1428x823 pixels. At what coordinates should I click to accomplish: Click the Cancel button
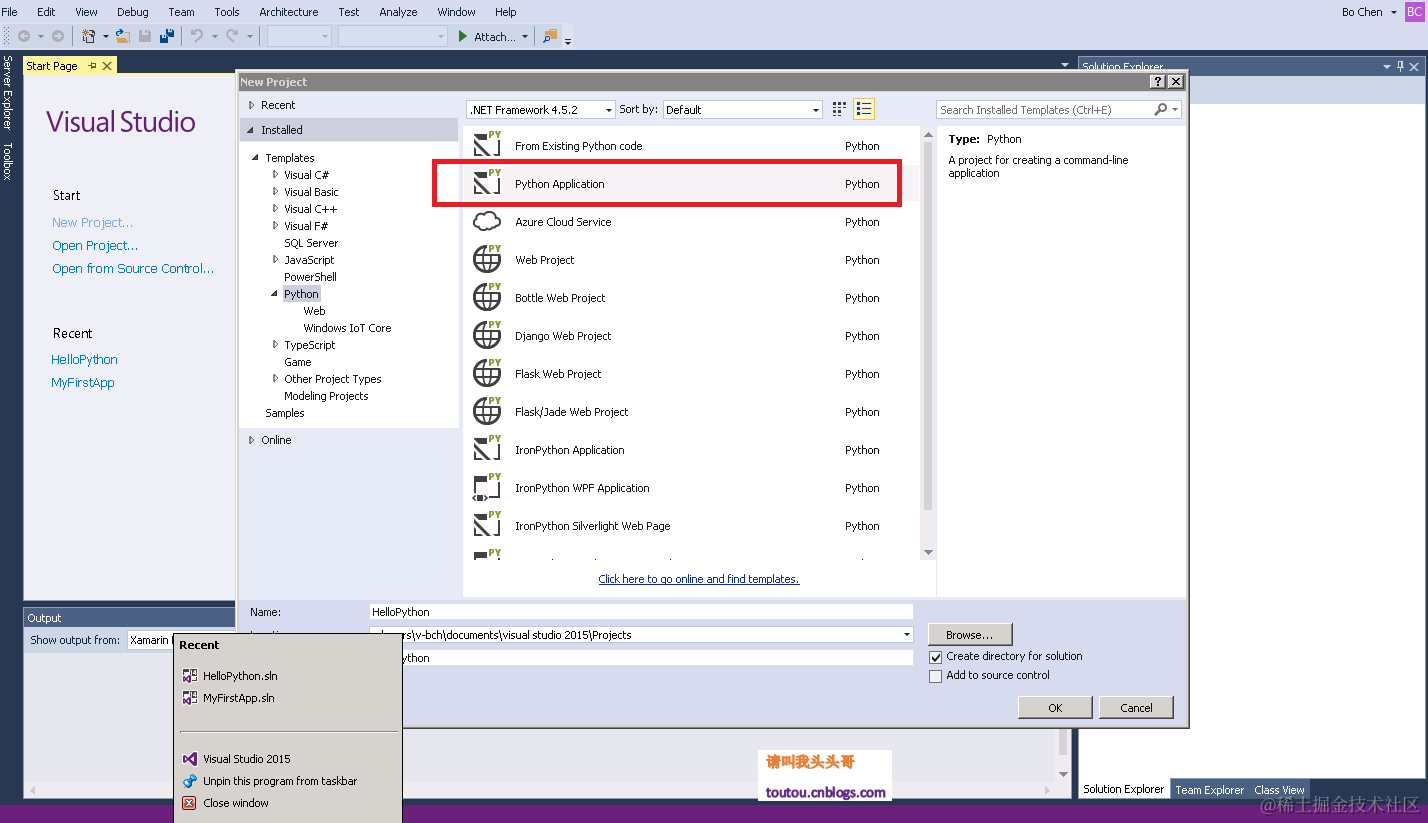coord(1136,708)
